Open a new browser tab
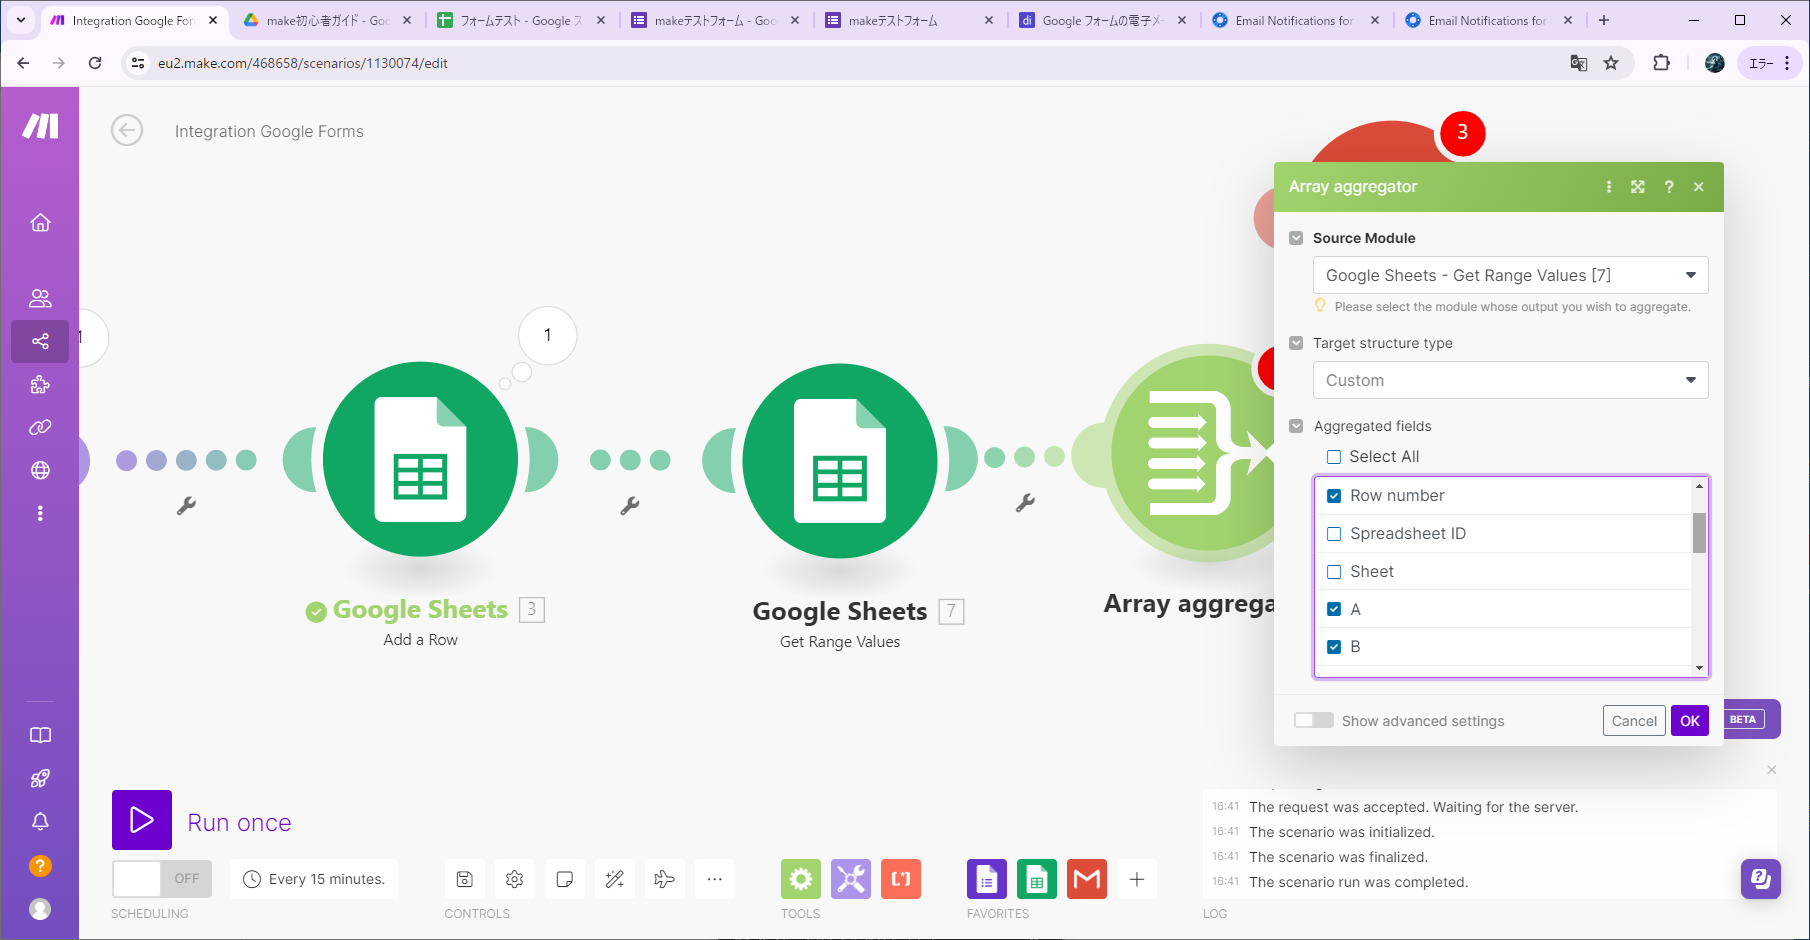 pyautogui.click(x=1604, y=20)
